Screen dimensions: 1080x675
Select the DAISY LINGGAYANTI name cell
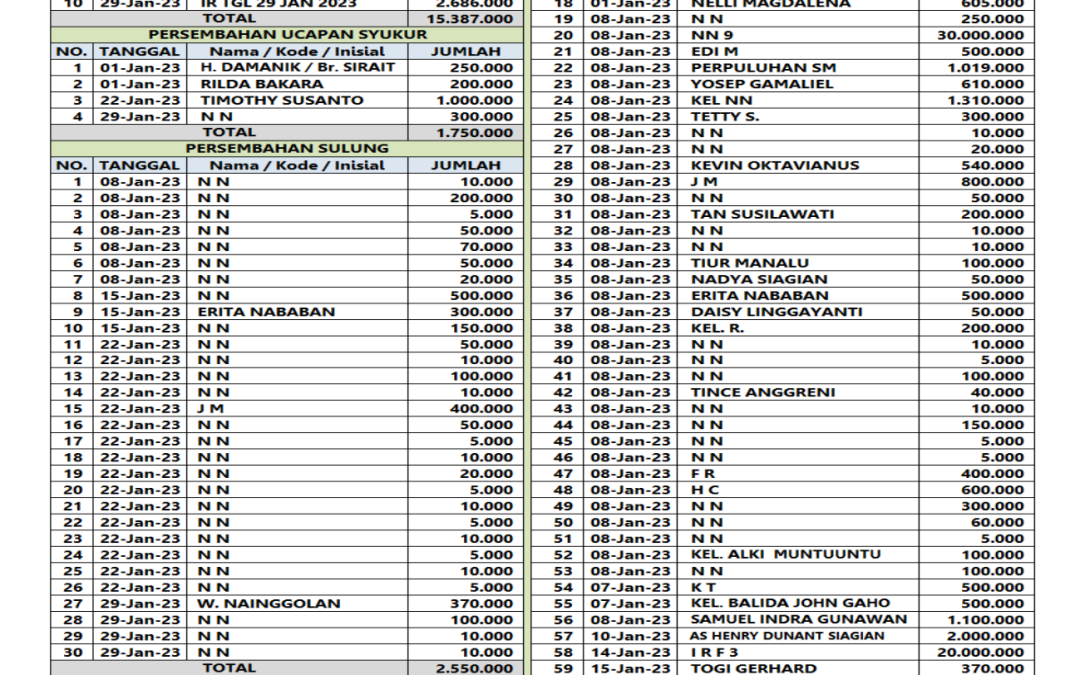click(x=776, y=311)
